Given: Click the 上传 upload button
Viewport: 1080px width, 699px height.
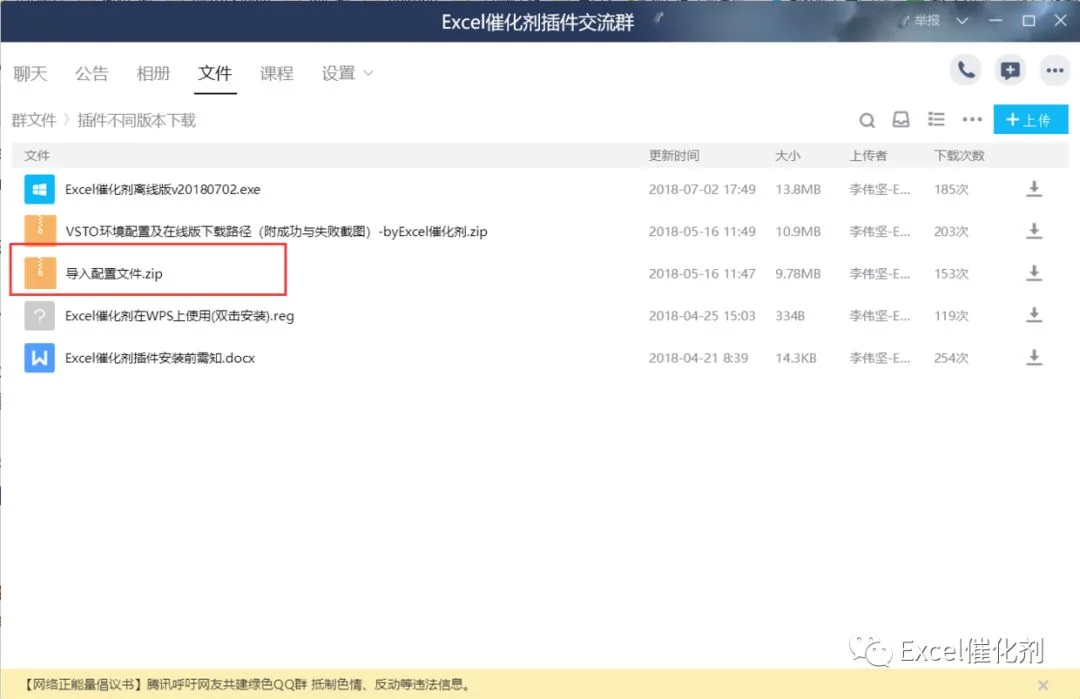Looking at the screenshot, I should (x=1030, y=120).
